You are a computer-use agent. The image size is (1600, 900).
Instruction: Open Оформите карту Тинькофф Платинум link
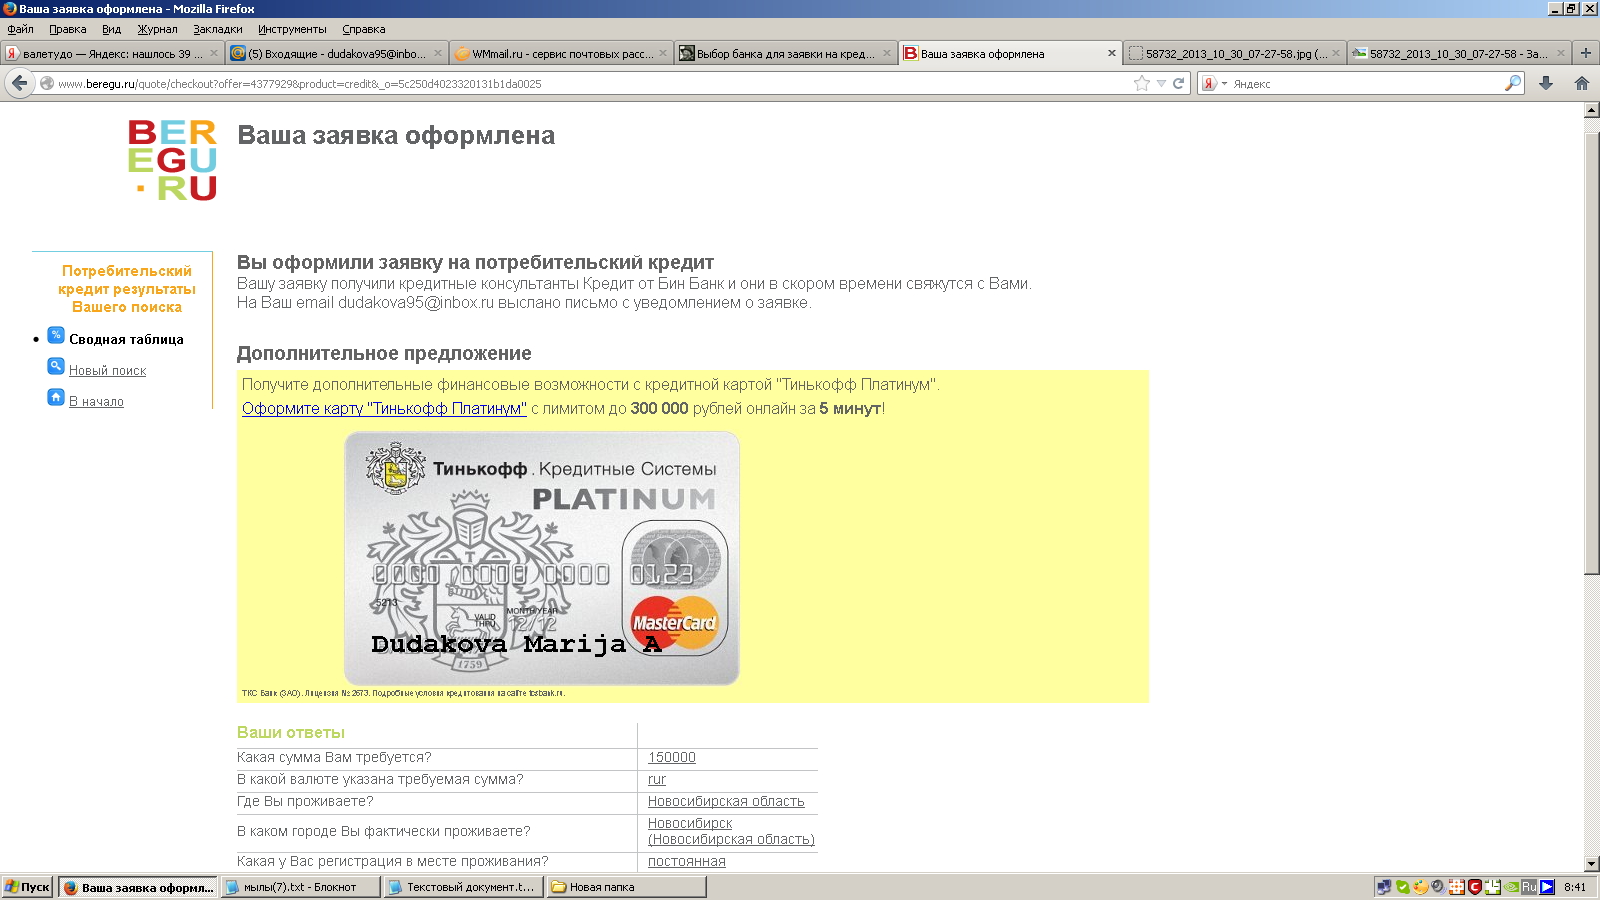click(384, 408)
